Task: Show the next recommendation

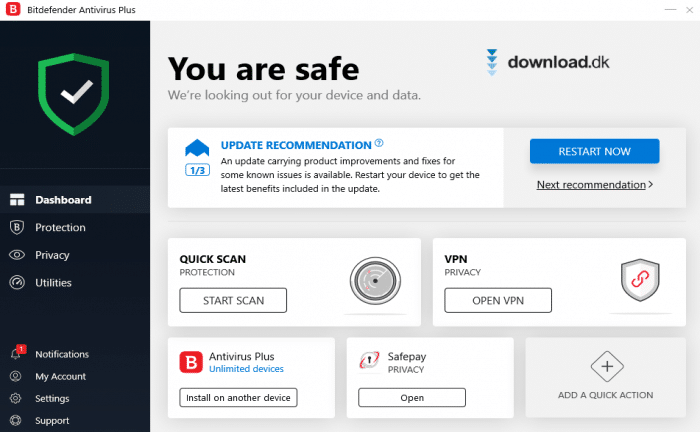Action: (x=594, y=185)
